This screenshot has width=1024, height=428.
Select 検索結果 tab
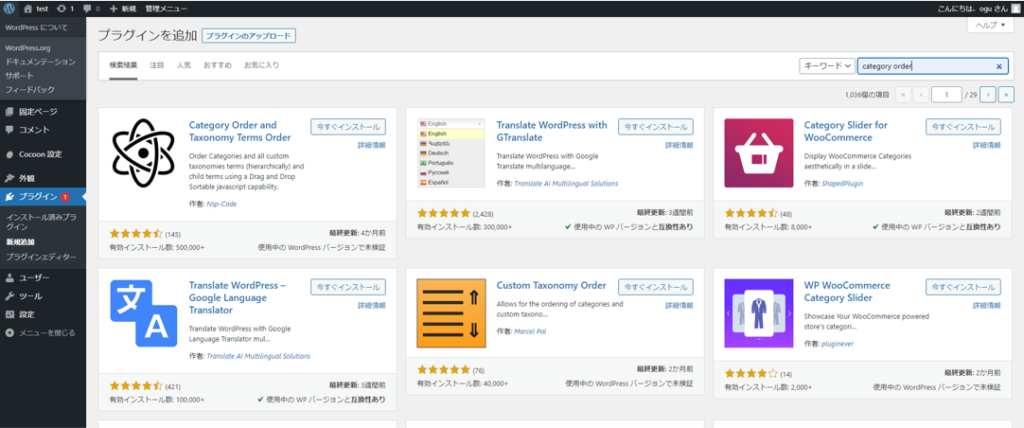(123, 65)
